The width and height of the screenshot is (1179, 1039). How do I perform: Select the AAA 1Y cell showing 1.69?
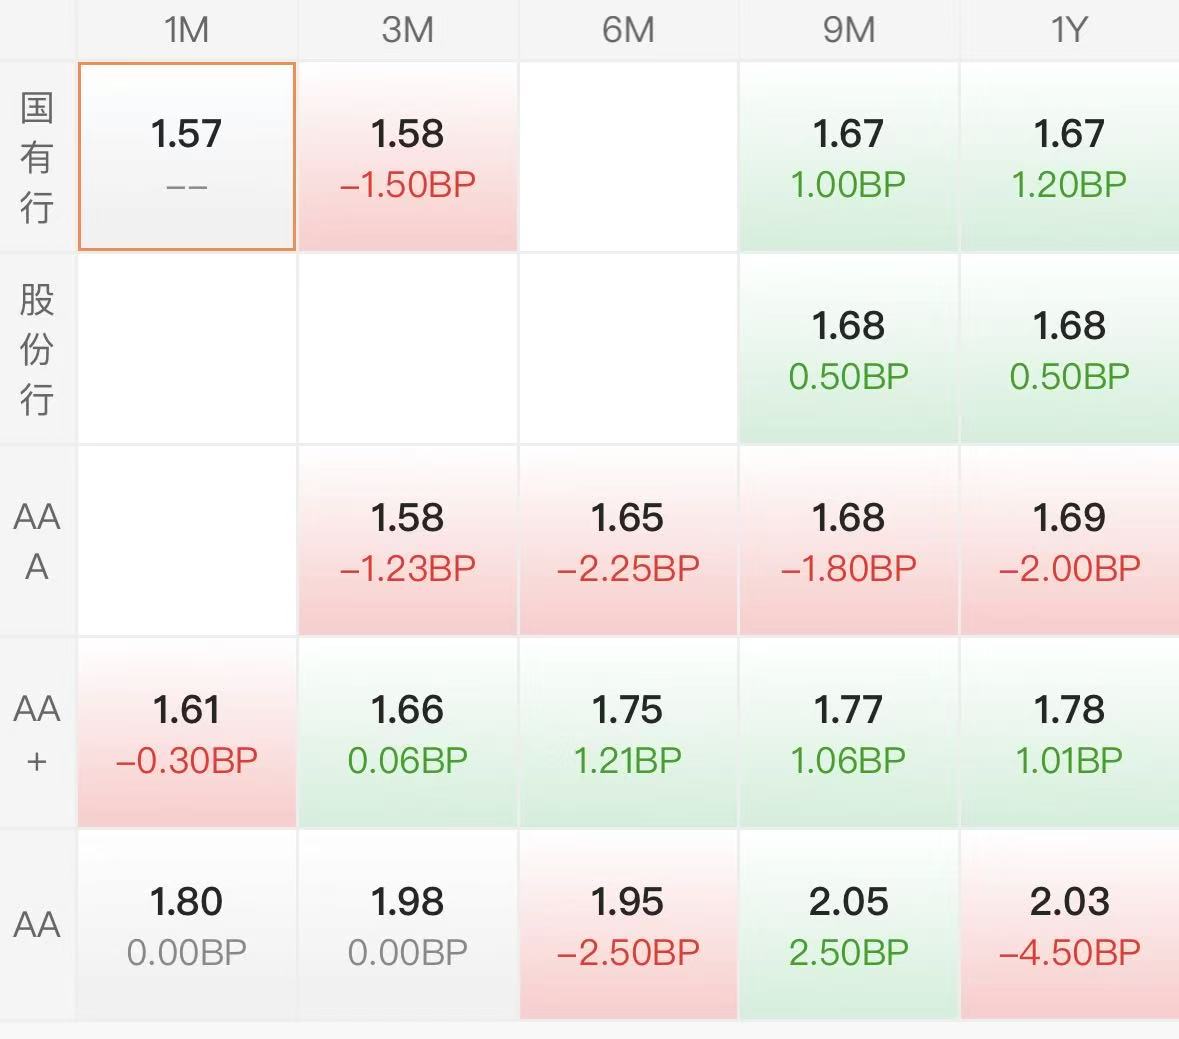(1069, 541)
